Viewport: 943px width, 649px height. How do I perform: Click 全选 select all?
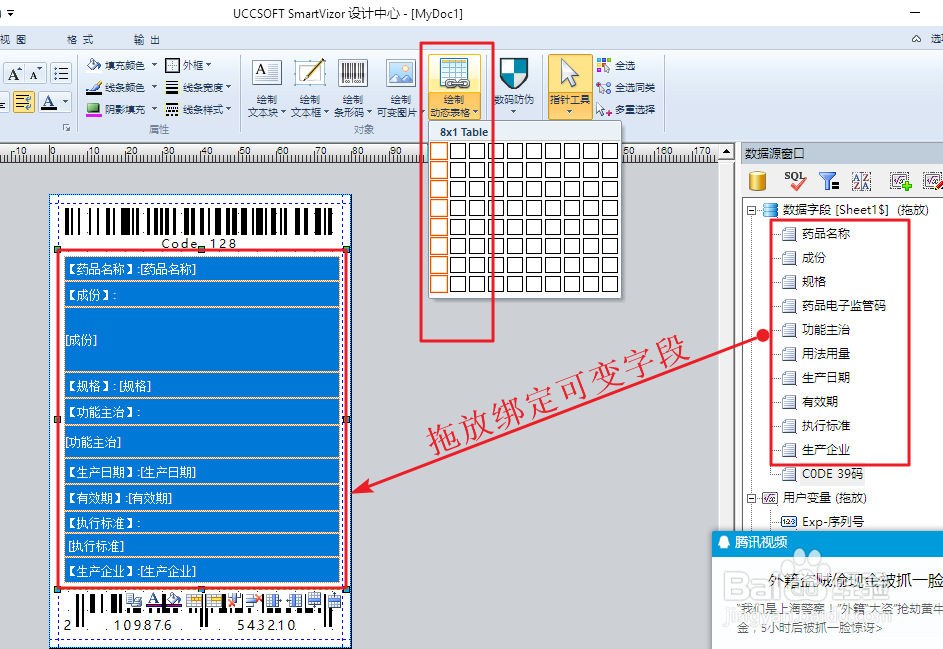click(616, 65)
